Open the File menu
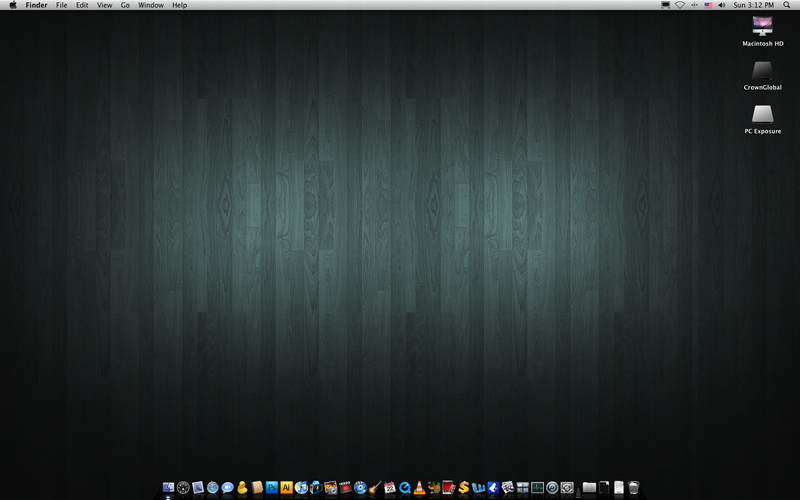The width and height of the screenshot is (800, 500). click(62, 5)
